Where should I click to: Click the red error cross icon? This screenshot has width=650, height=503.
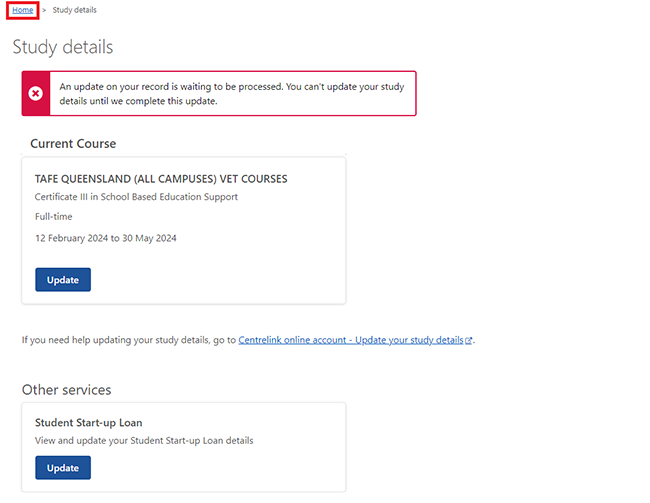click(x=36, y=93)
